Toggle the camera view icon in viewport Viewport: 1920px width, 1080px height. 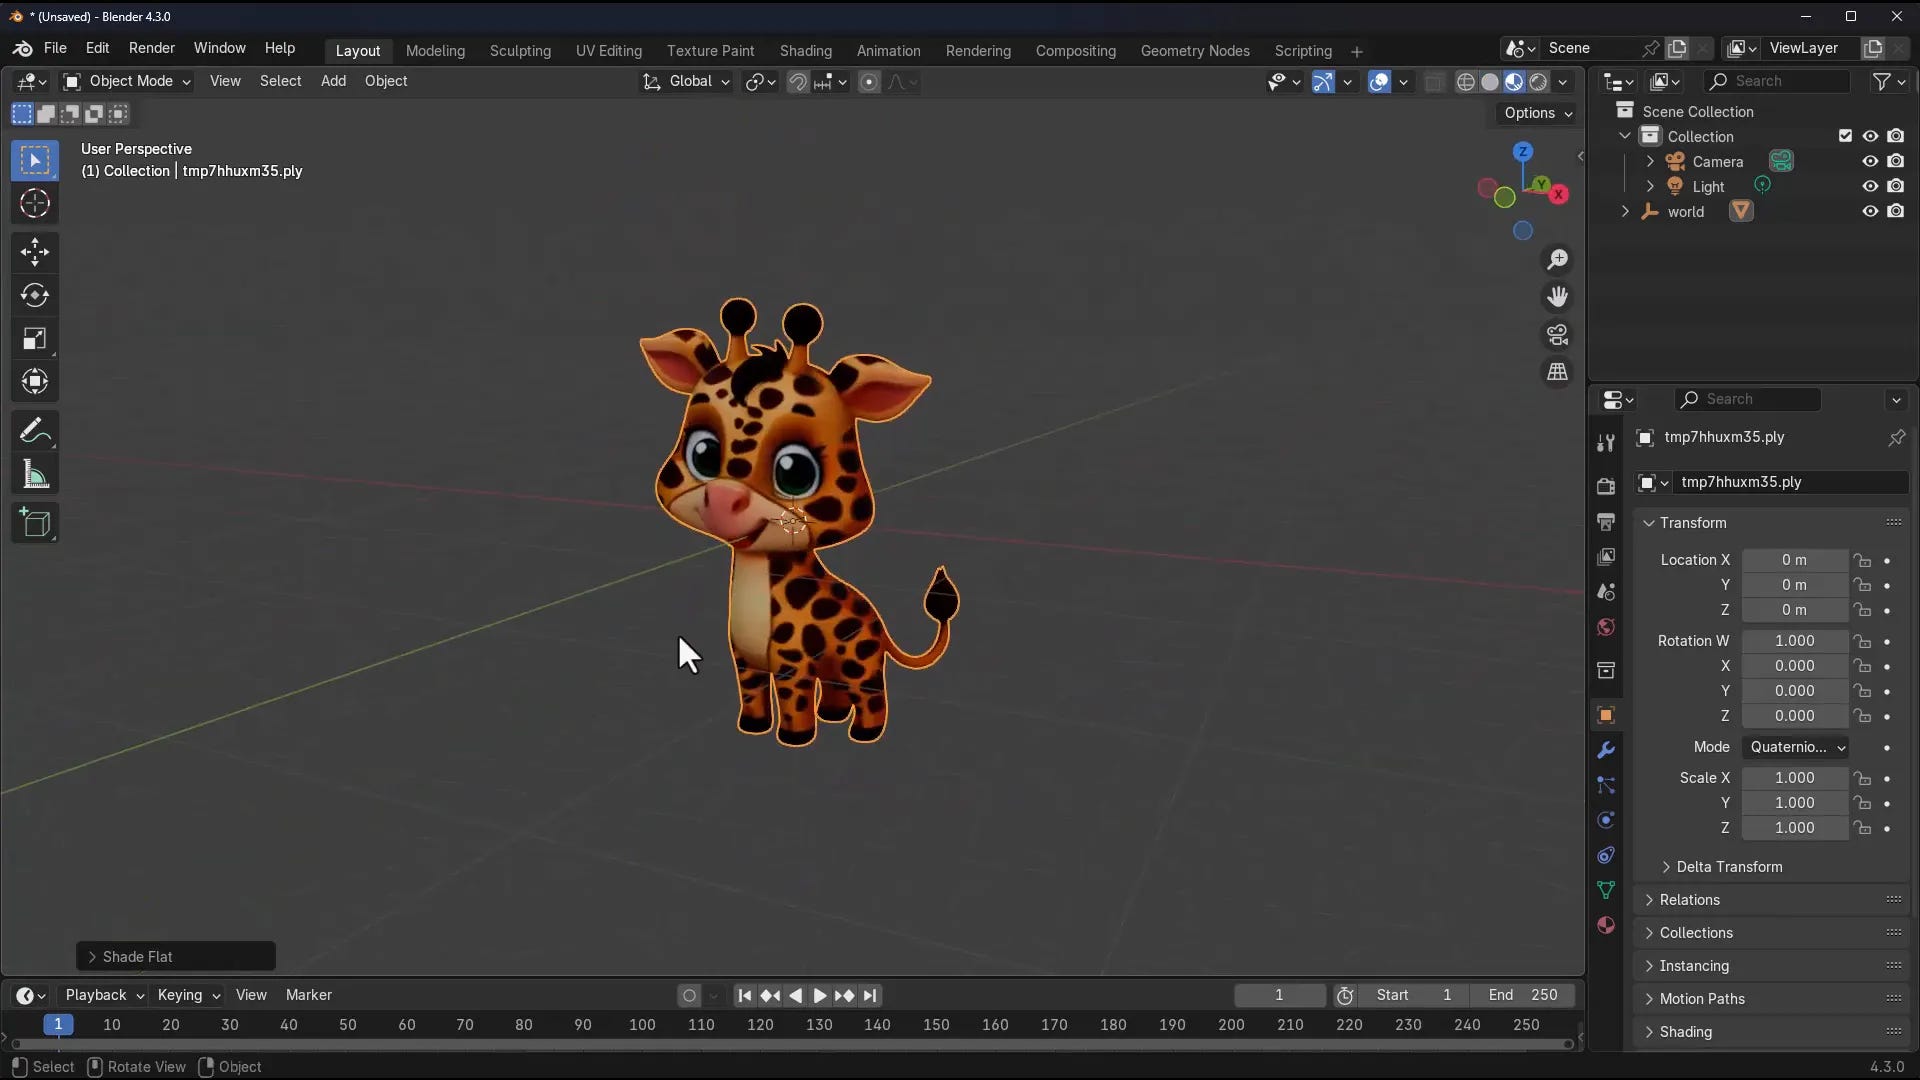(1558, 334)
